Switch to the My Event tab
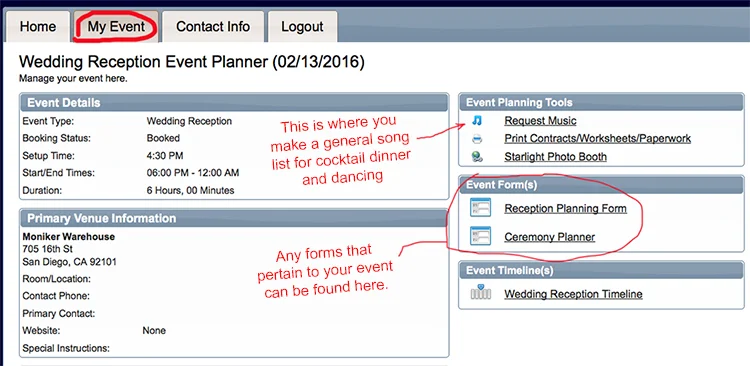The width and height of the screenshot is (750, 366). click(116, 27)
